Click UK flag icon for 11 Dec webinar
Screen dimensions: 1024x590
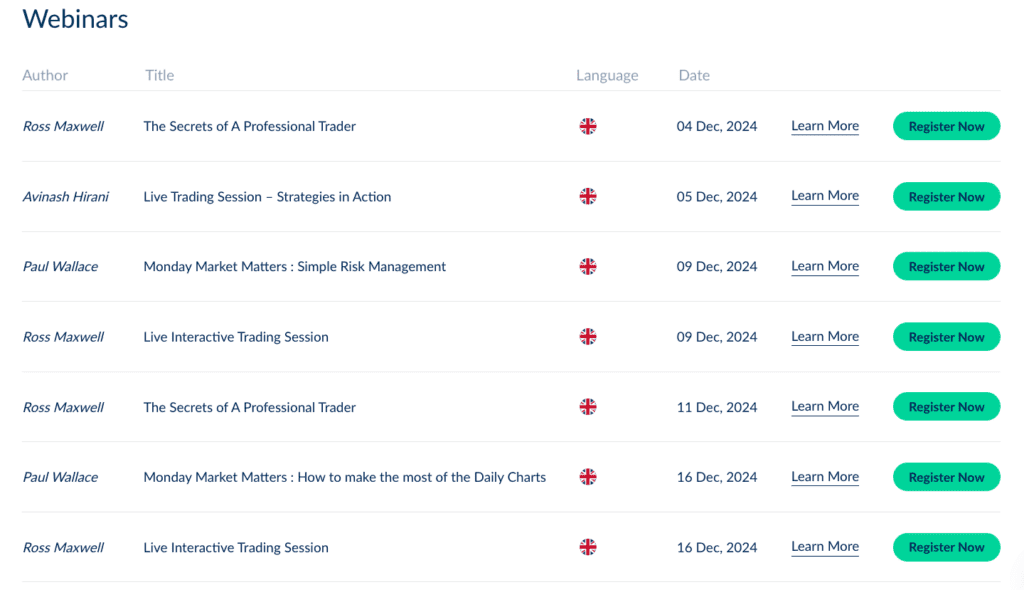click(x=588, y=407)
